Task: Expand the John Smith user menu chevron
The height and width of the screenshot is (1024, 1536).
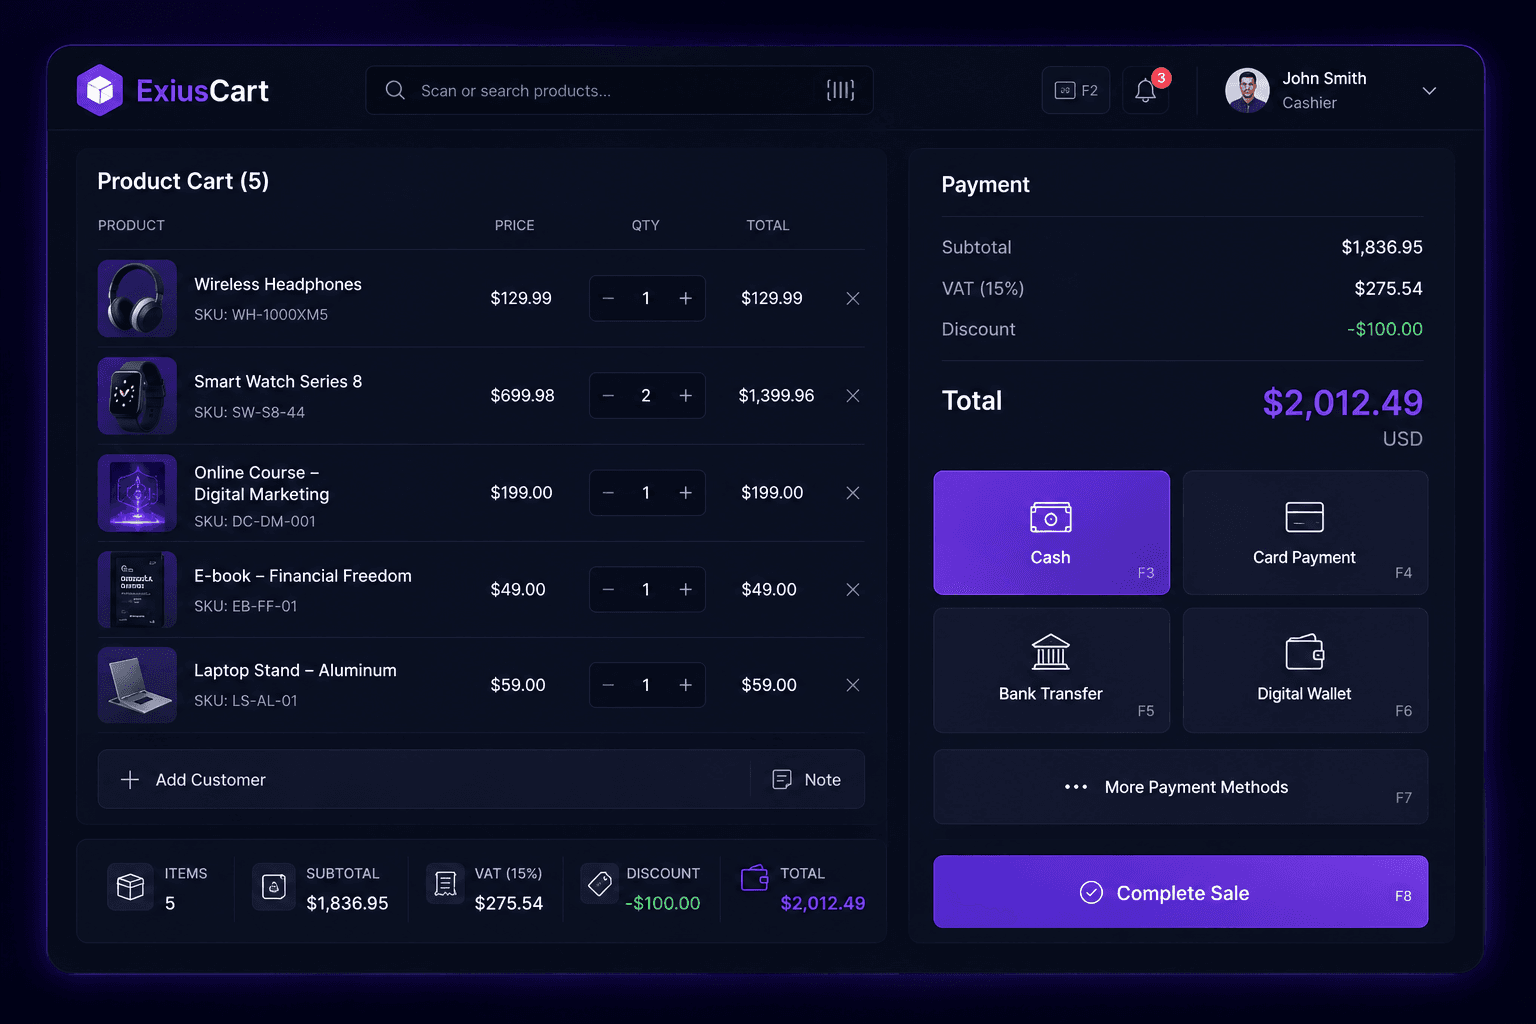Action: pyautogui.click(x=1429, y=90)
